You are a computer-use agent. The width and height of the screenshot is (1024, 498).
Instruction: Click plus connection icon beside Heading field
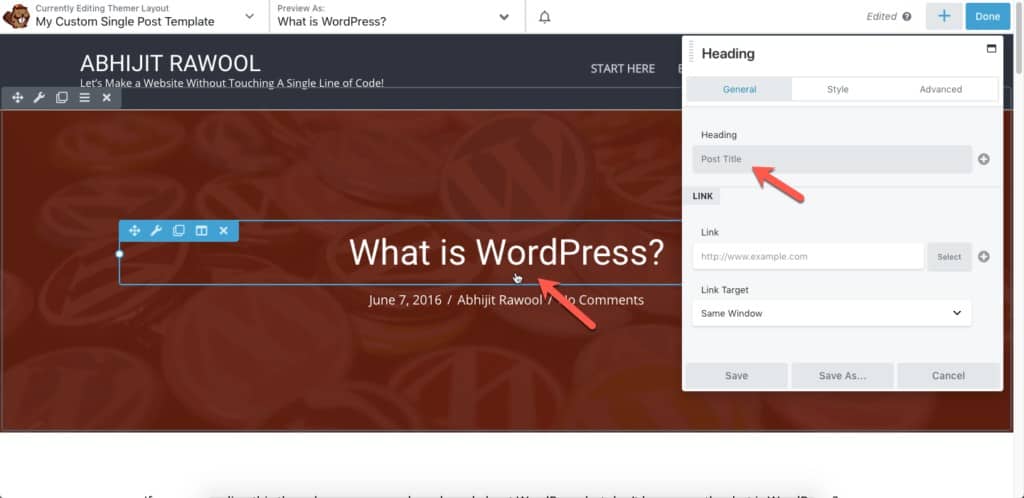coord(984,159)
